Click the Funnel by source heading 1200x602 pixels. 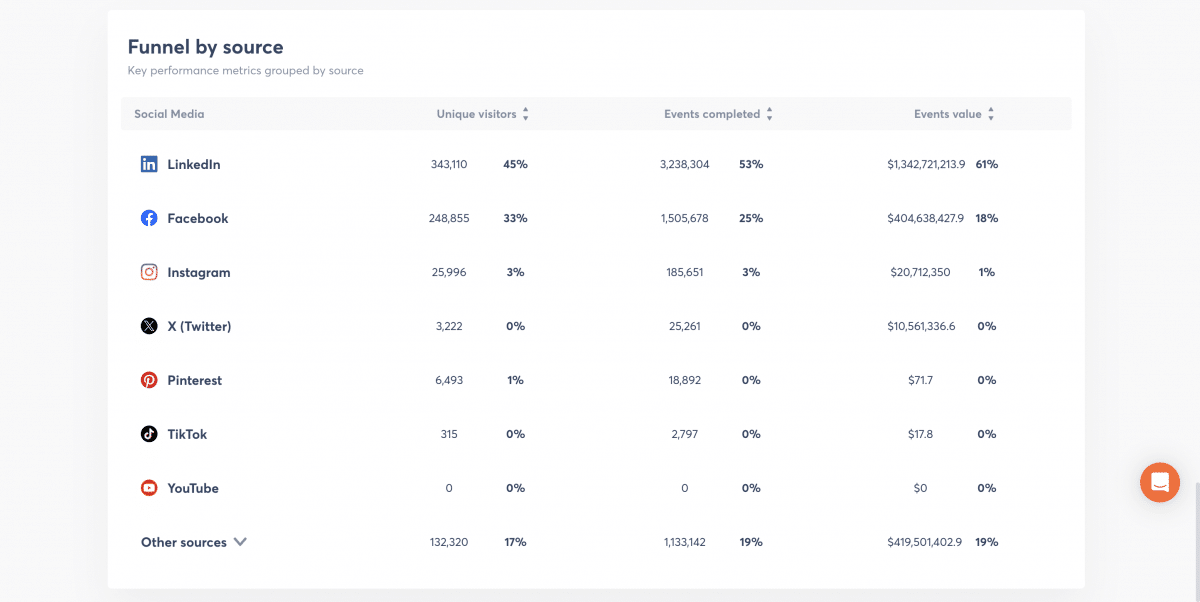pyautogui.click(x=205, y=47)
